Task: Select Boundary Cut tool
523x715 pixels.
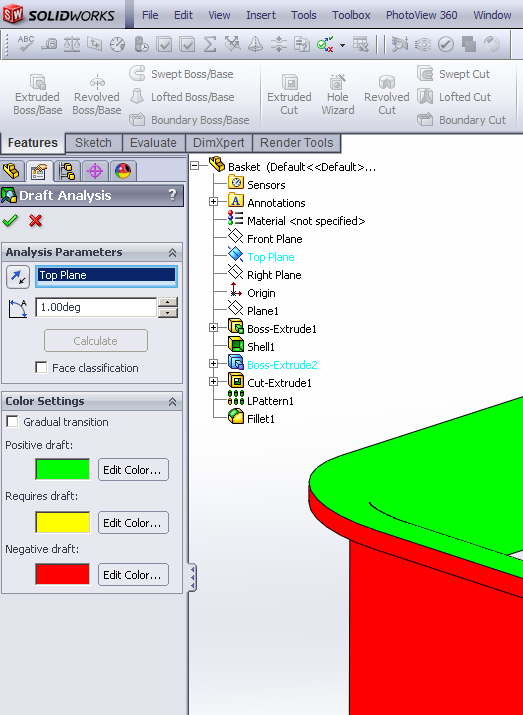Action: 461,120
